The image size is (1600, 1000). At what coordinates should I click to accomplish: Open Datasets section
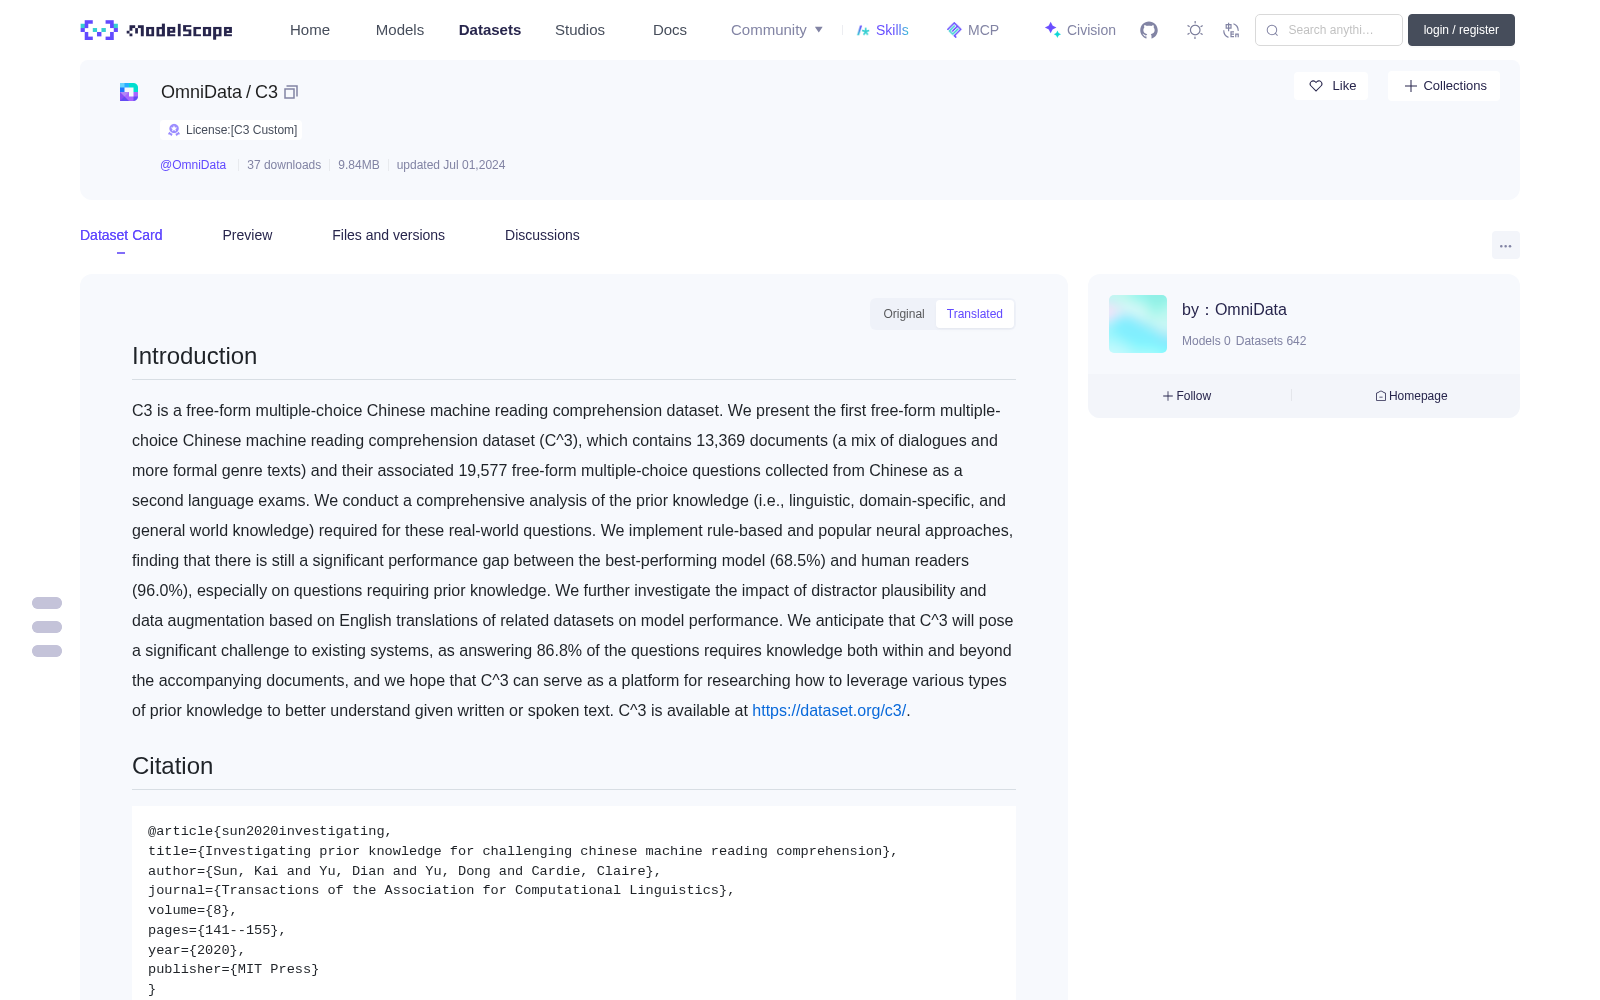click(x=490, y=30)
